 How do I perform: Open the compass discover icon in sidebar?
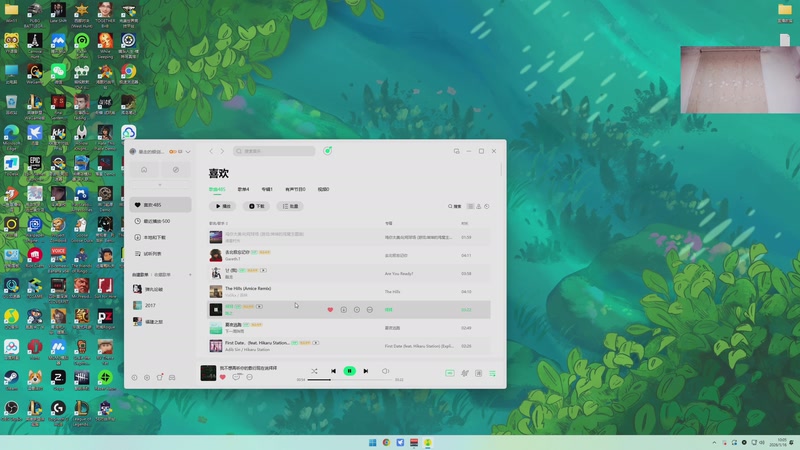click(176, 170)
